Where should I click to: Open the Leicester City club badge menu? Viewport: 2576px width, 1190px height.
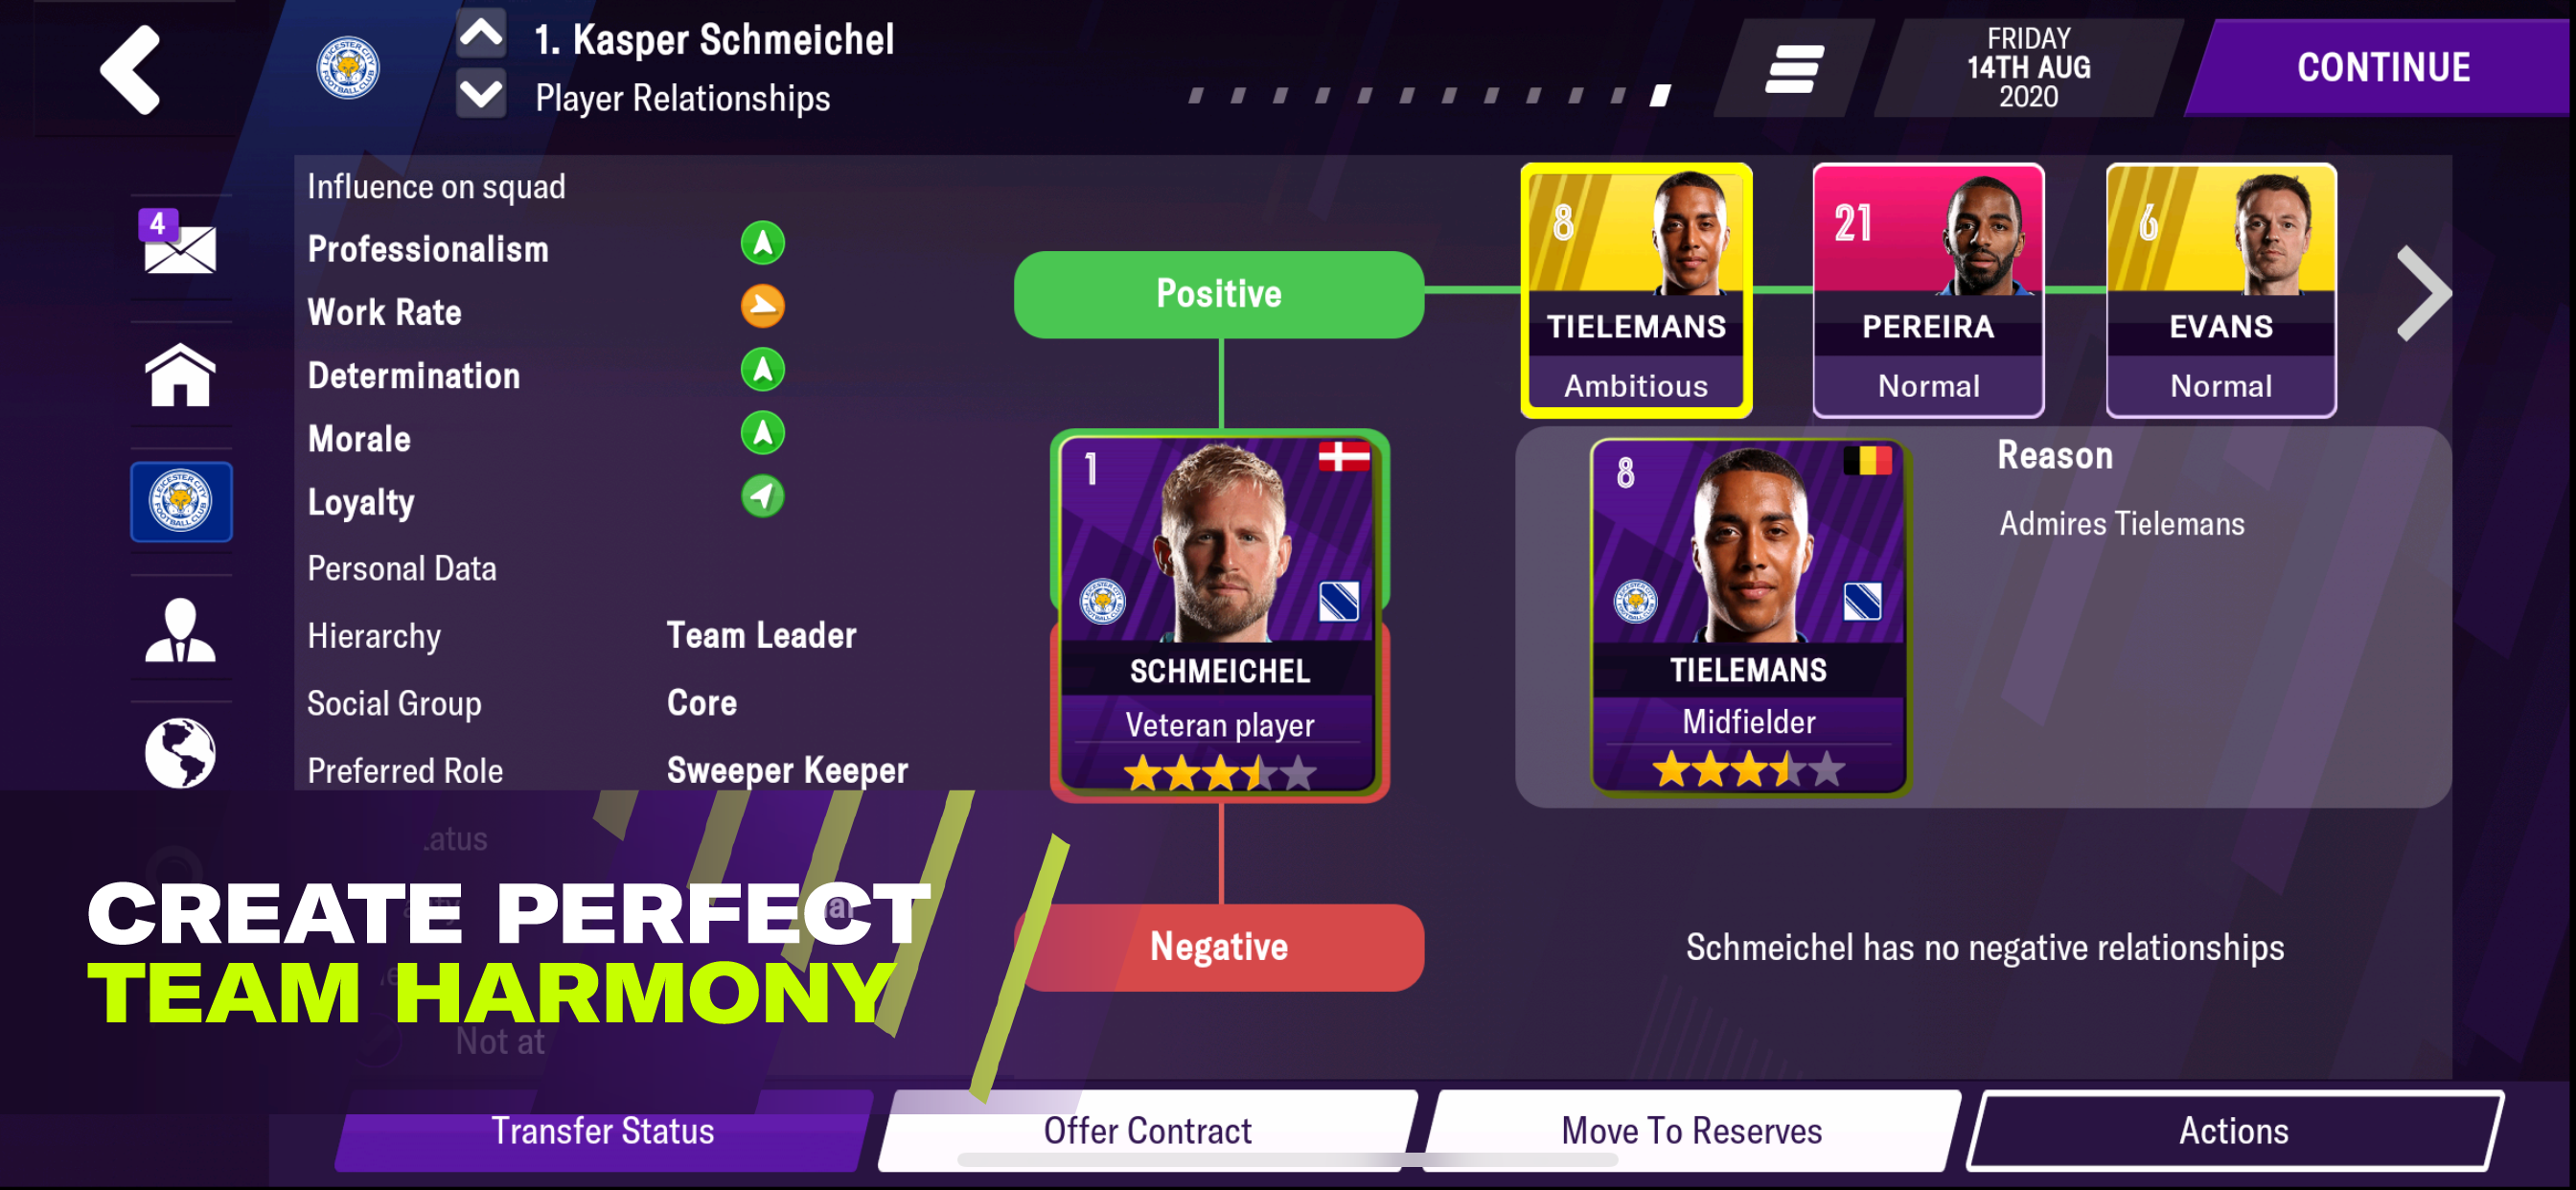[181, 501]
